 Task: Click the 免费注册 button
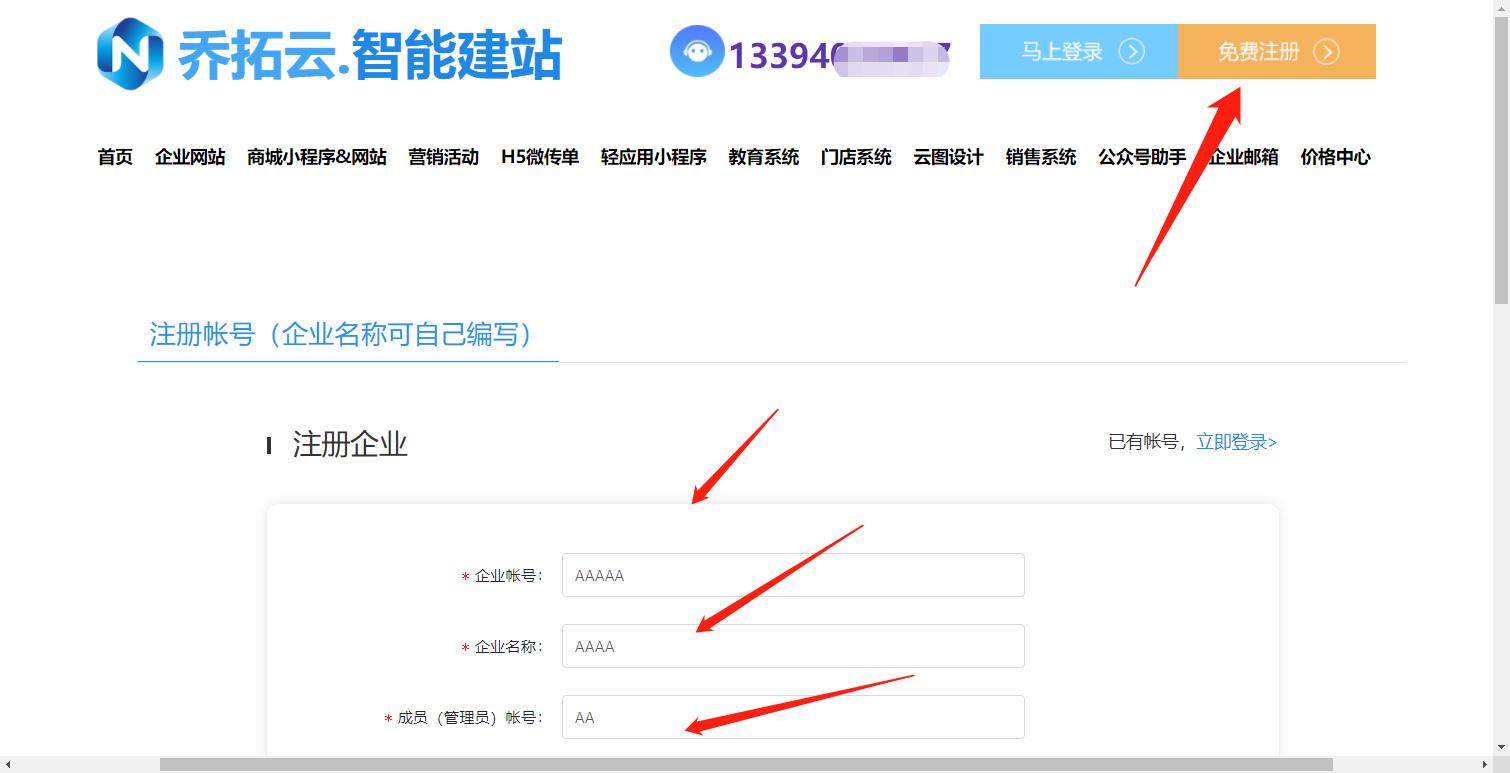pos(1277,51)
